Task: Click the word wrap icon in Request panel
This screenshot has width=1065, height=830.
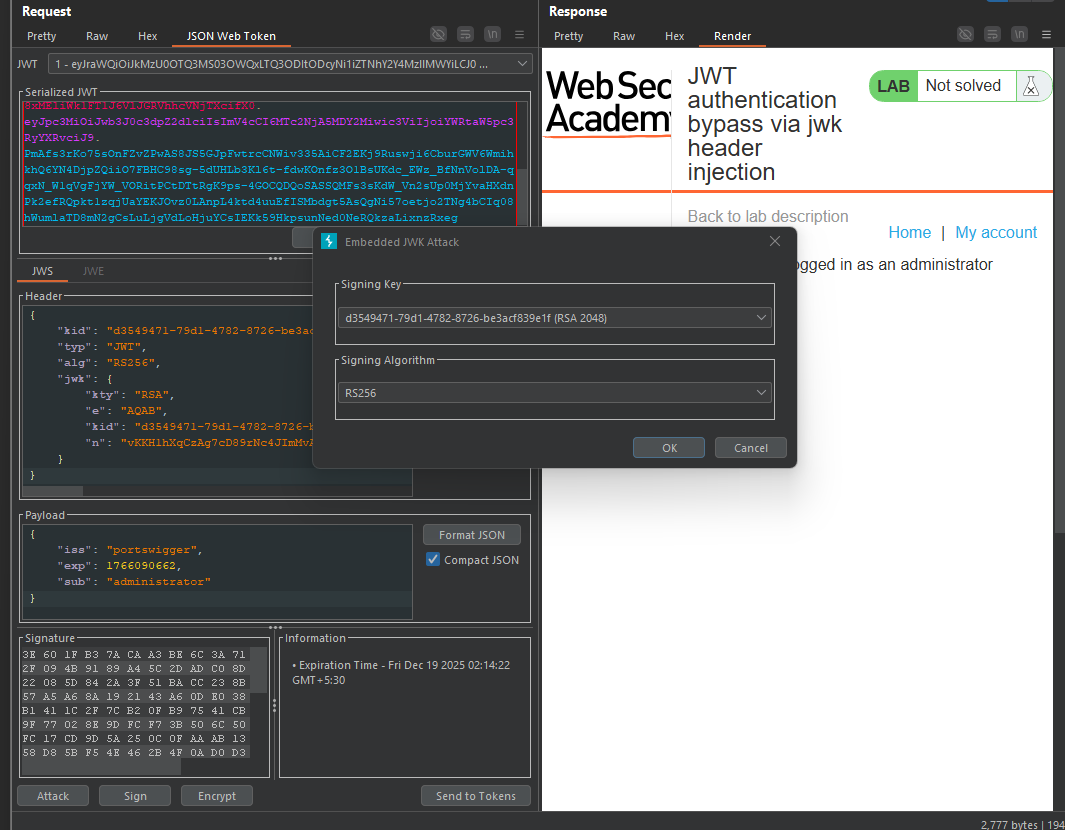Action: coord(465,34)
